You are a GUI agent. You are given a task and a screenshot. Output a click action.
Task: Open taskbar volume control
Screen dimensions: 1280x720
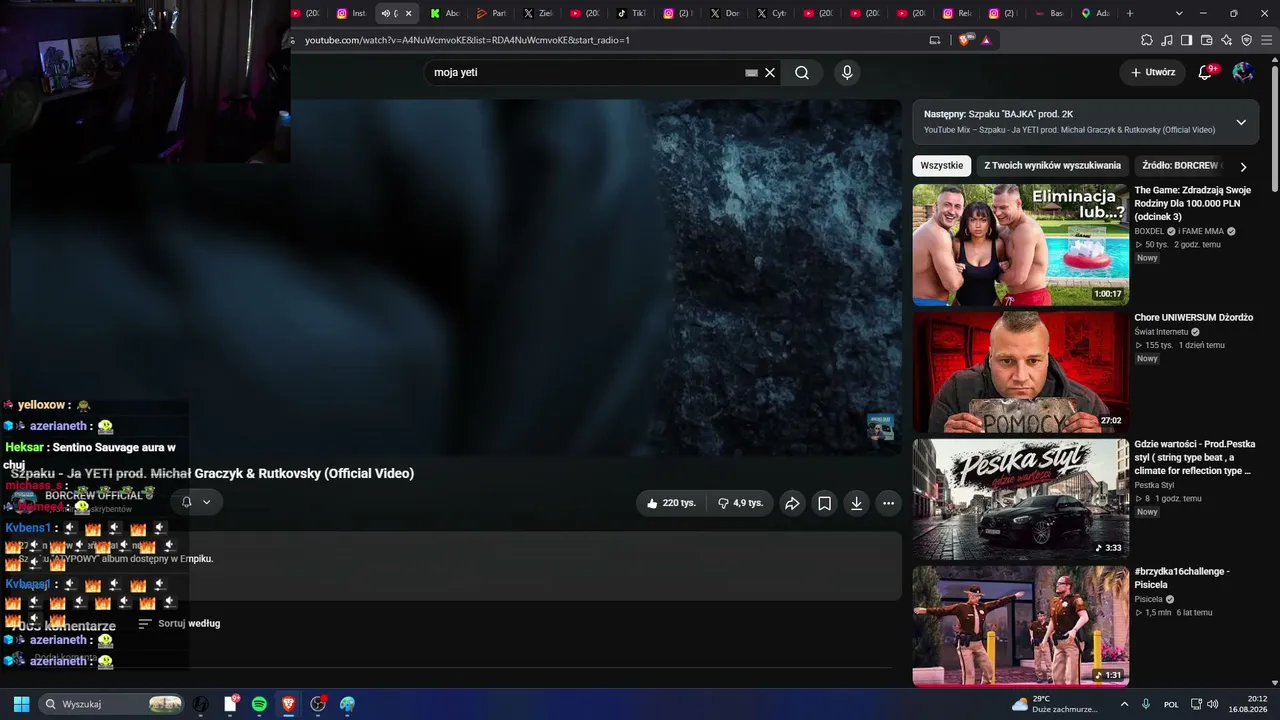[x=1212, y=704]
